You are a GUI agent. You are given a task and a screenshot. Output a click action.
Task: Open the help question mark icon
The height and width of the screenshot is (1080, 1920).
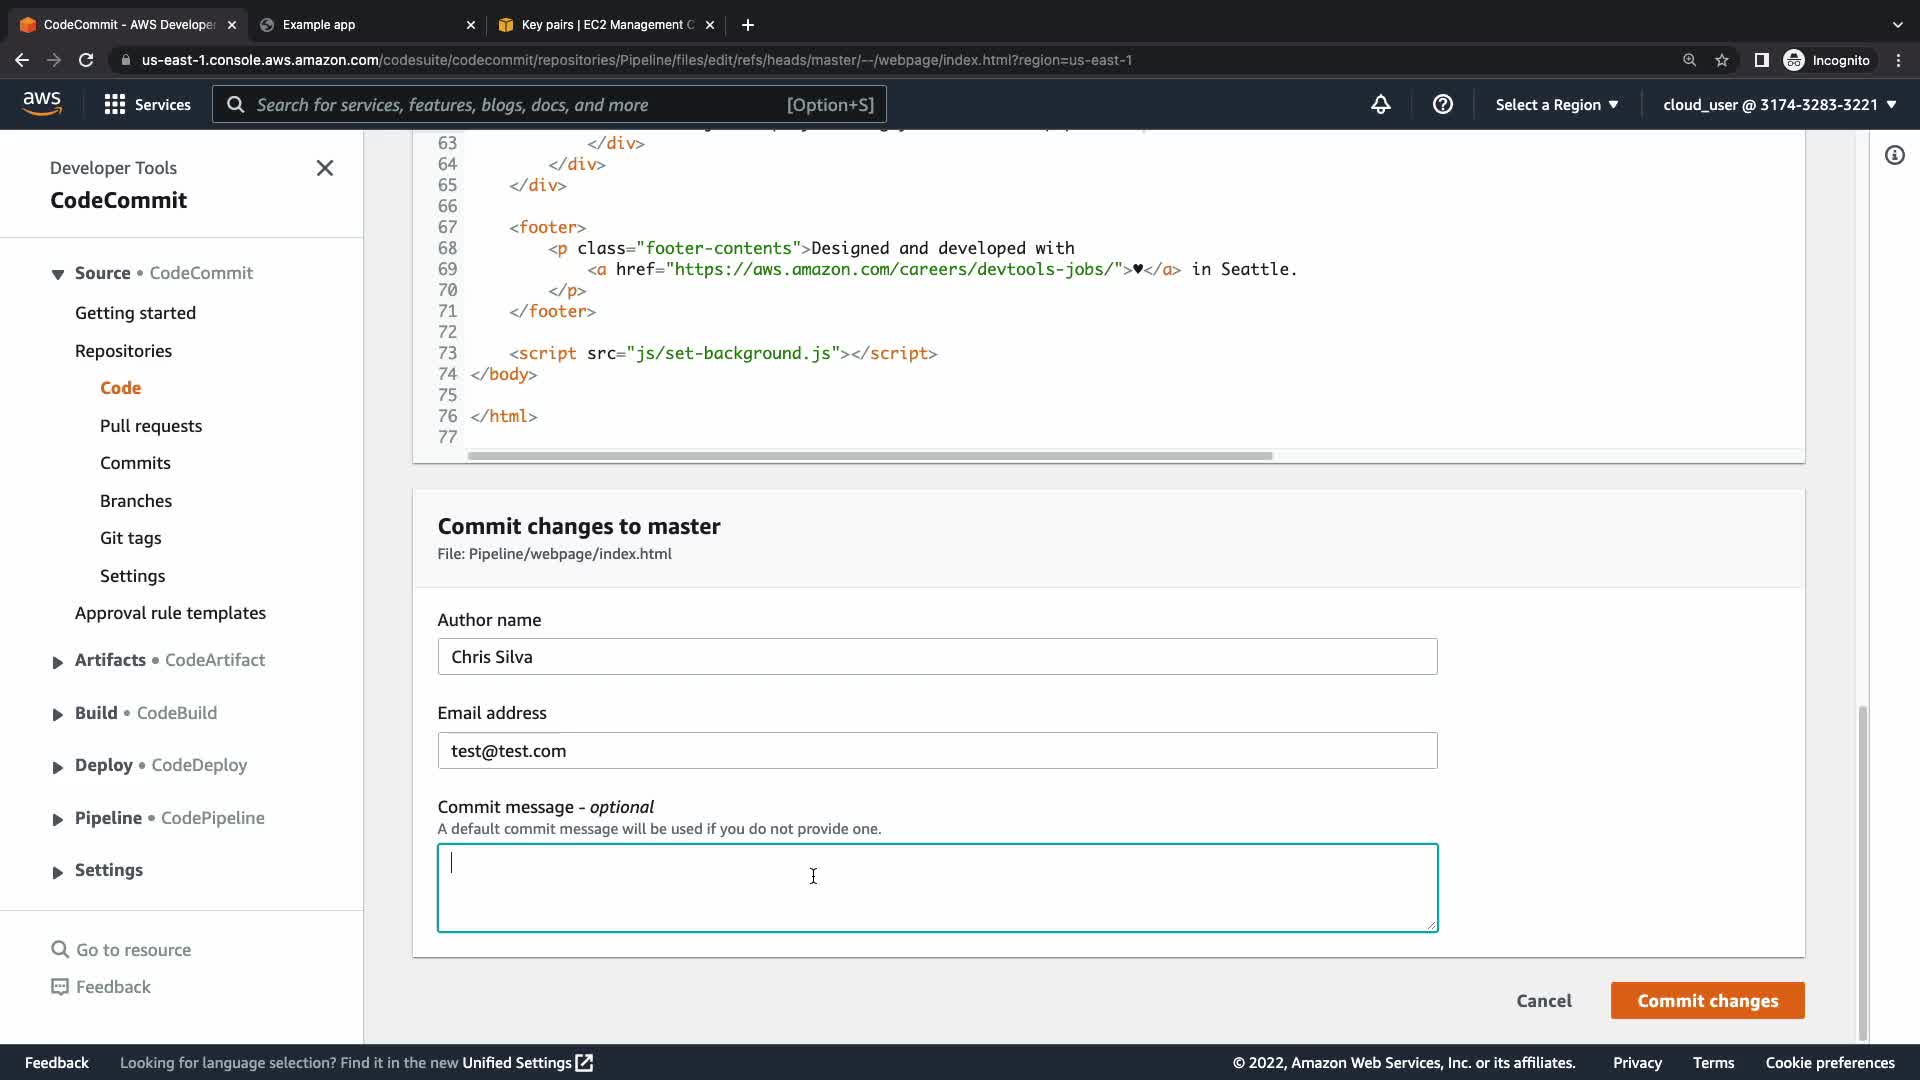[x=1442, y=104]
